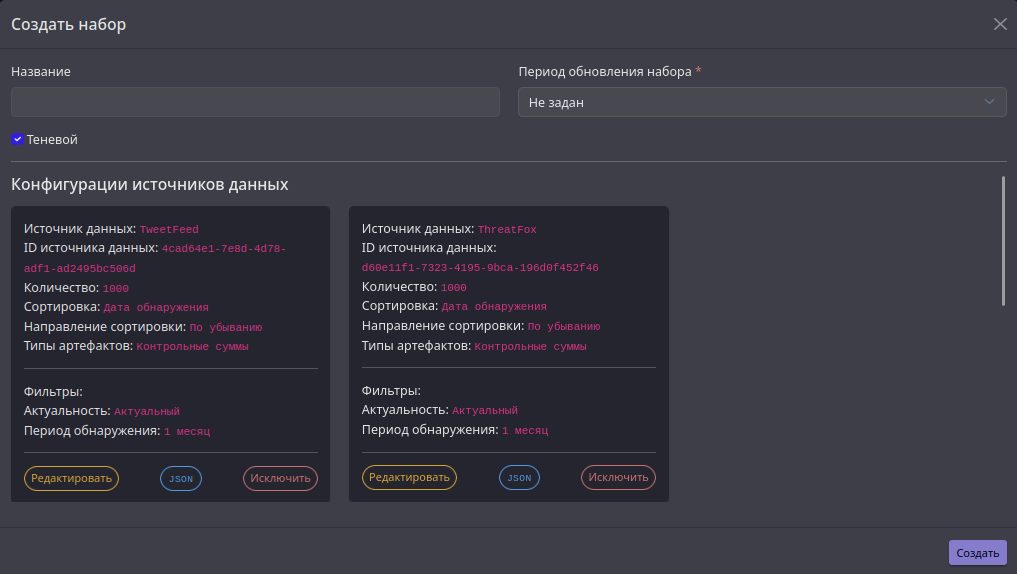1017x574 pixels.
Task: Click the ThreatFox source name value
Action: click(507, 230)
